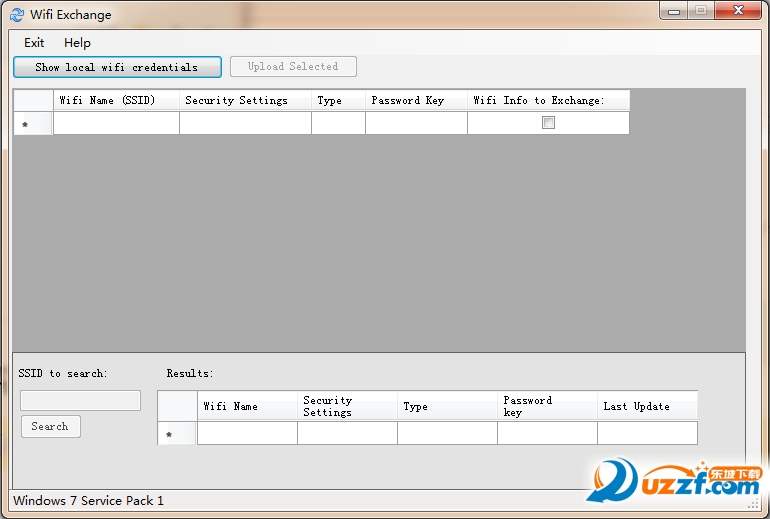Click the Wifi Info to Exchange column header
This screenshot has height=519, width=770.
(549, 100)
